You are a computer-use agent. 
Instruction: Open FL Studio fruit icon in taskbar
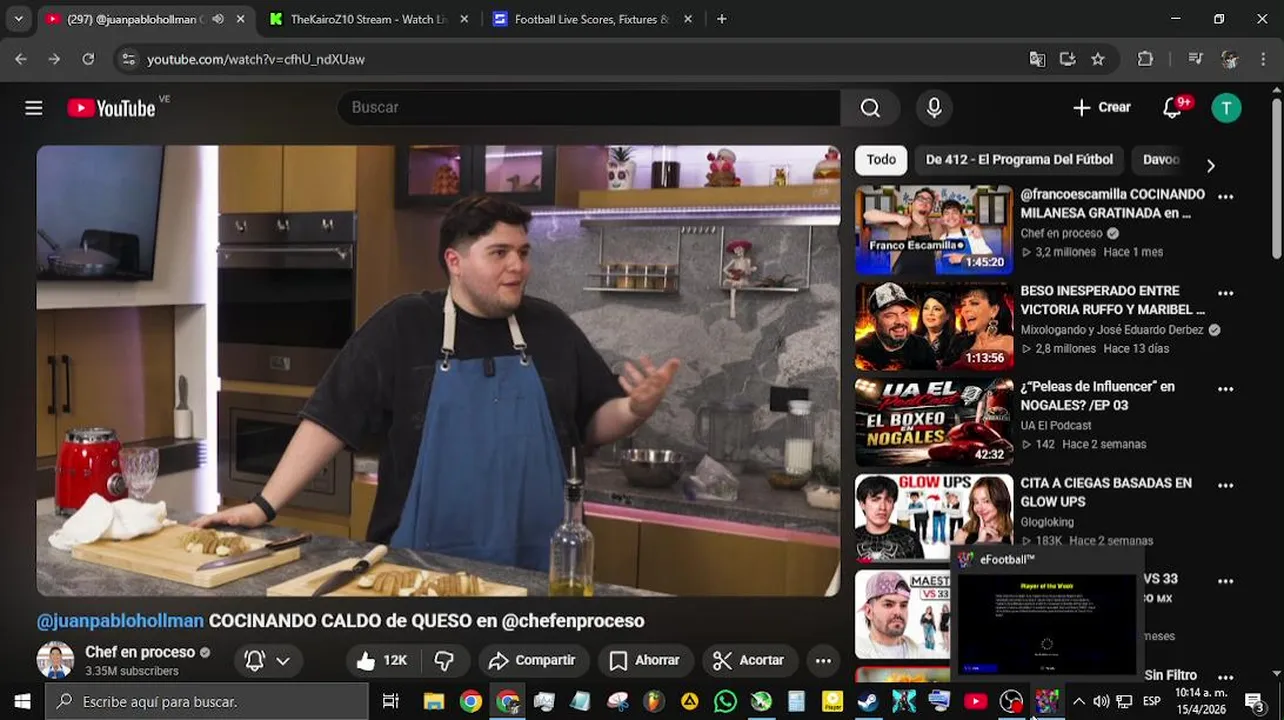653,702
